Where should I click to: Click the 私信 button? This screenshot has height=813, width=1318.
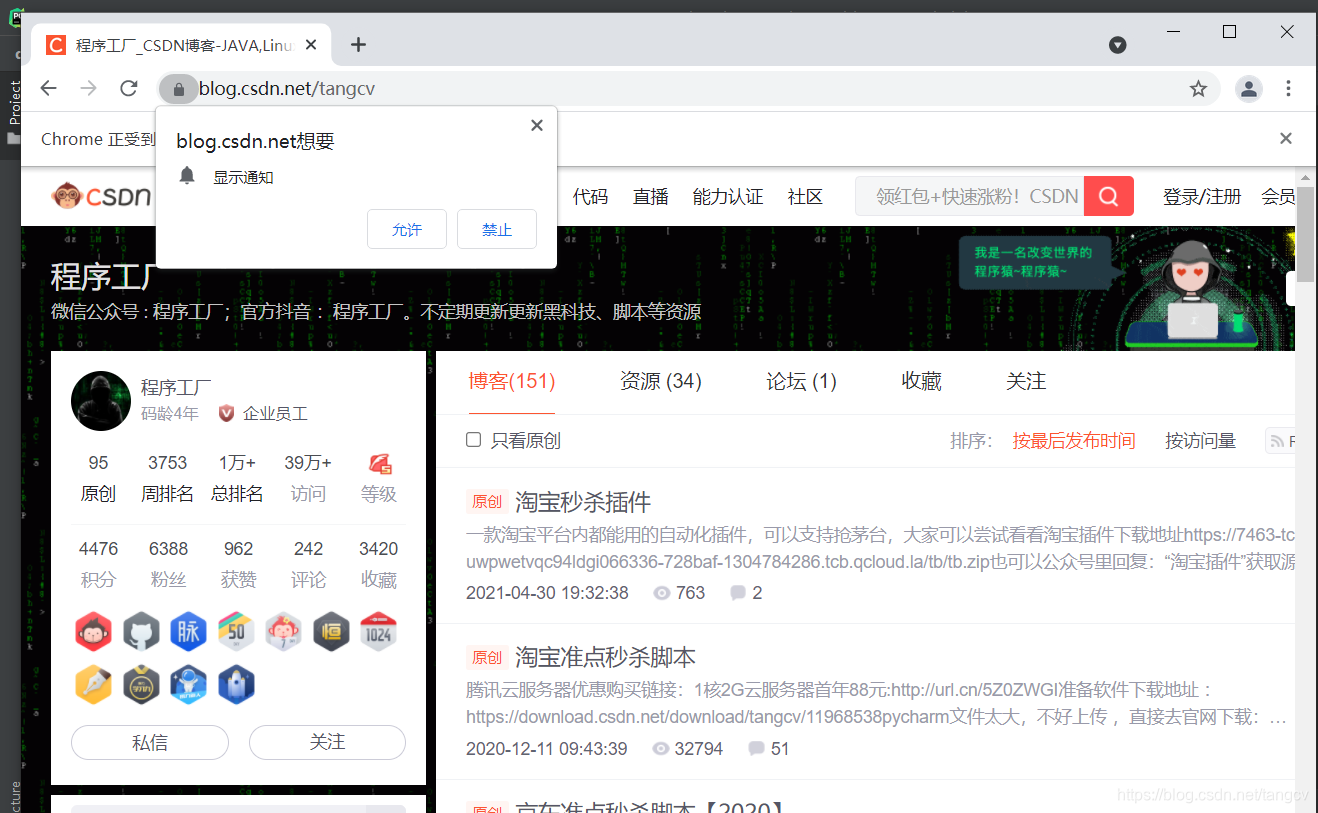point(150,742)
